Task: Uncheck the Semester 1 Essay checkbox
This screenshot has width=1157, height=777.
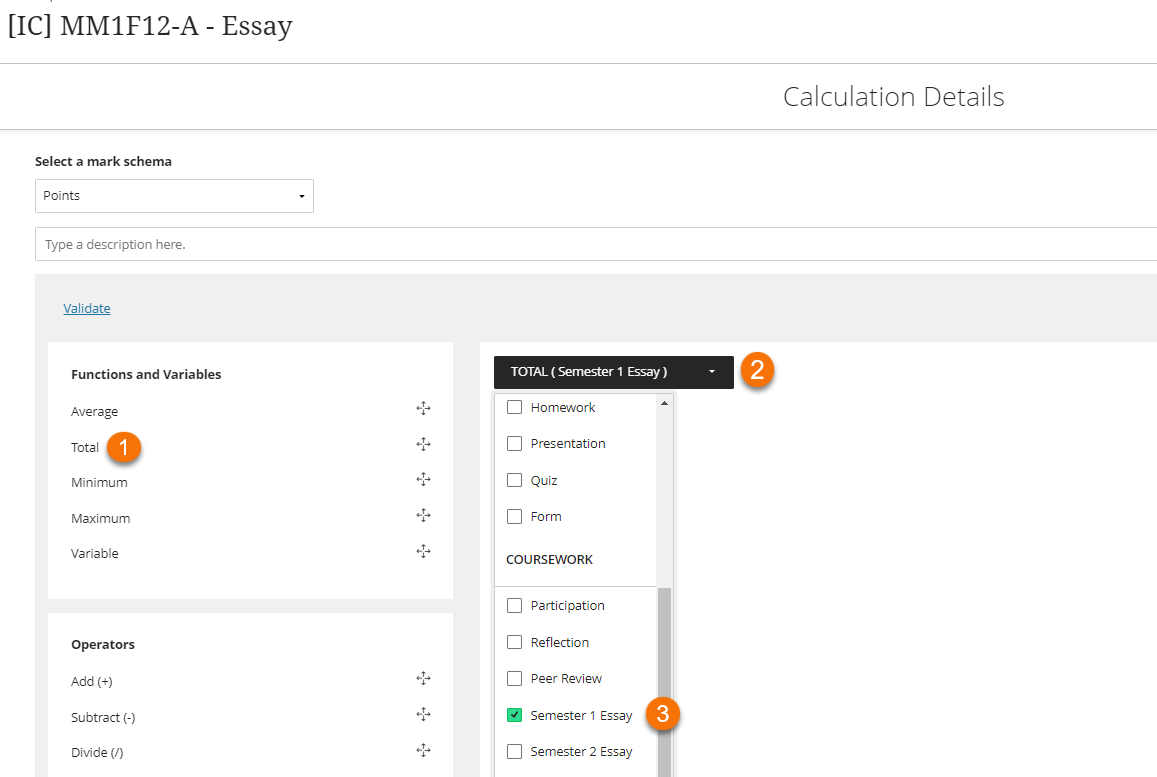Action: tap(515, 714)
